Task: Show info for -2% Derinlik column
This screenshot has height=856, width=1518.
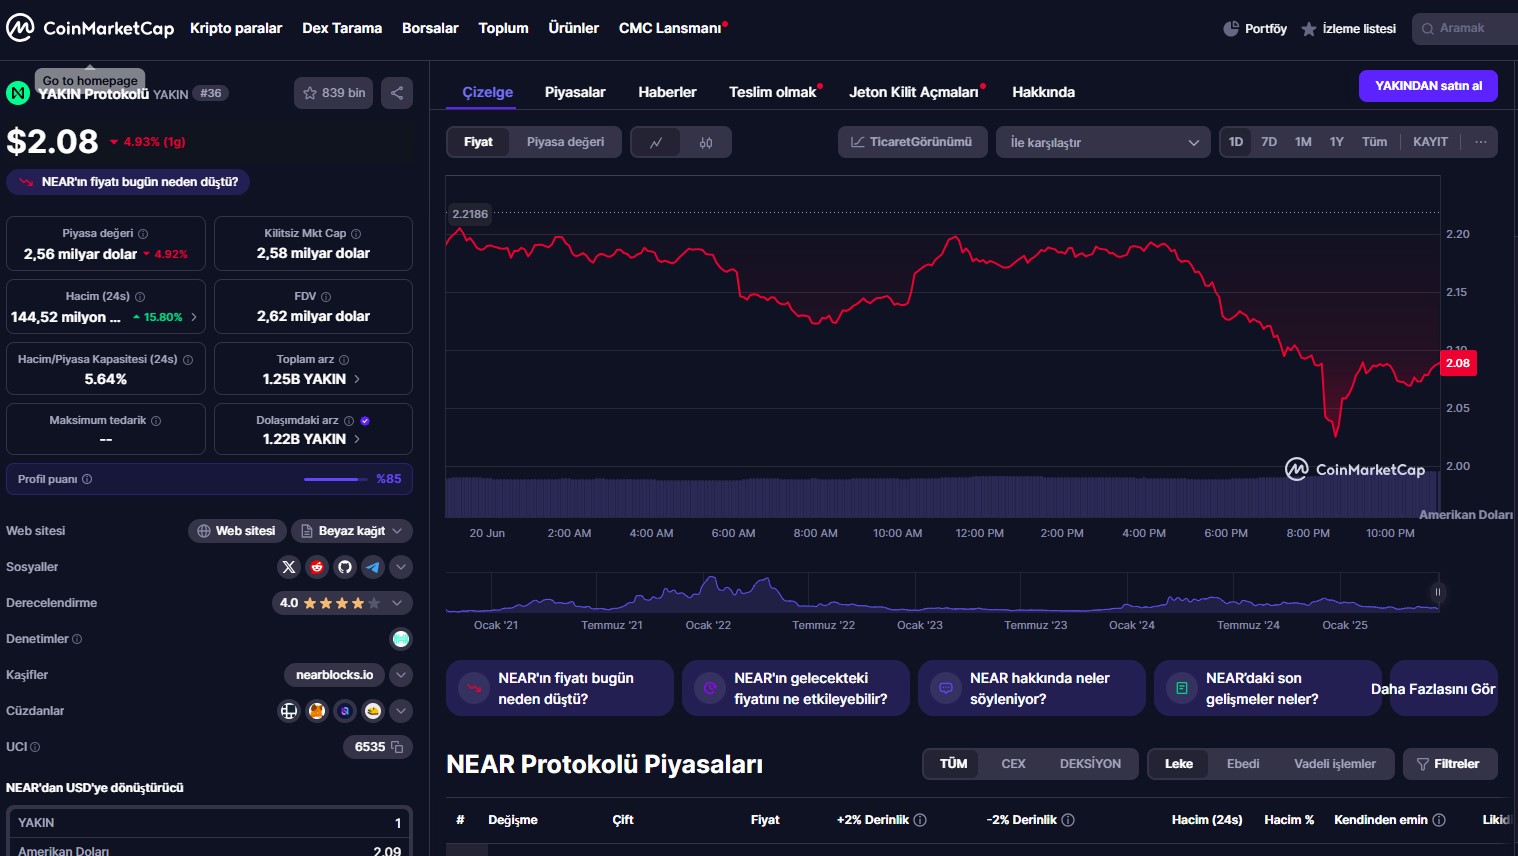Action: (x=1068, y=820)
